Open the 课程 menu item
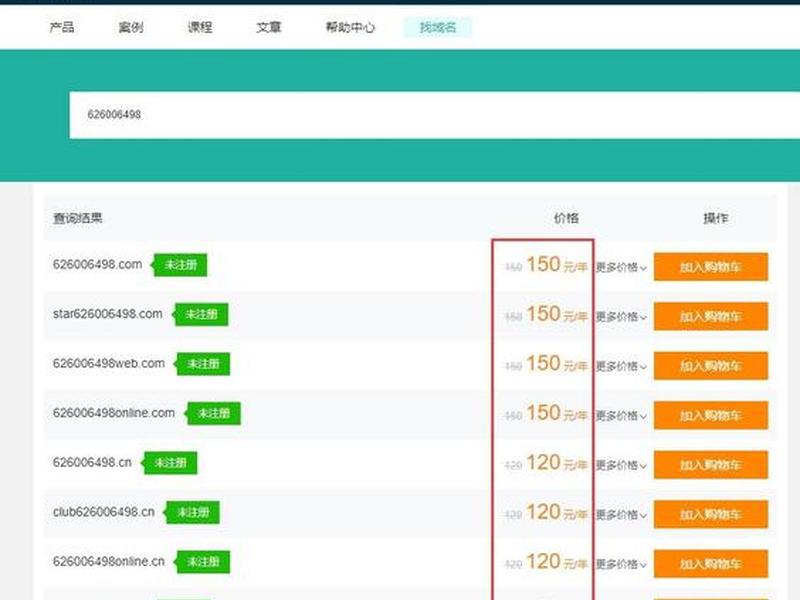 click(199, 27)
